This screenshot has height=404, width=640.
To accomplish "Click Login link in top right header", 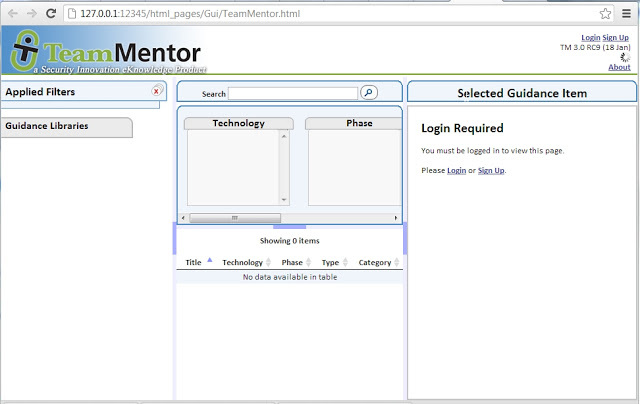I will pyautogui.click(x=590, y=37).
